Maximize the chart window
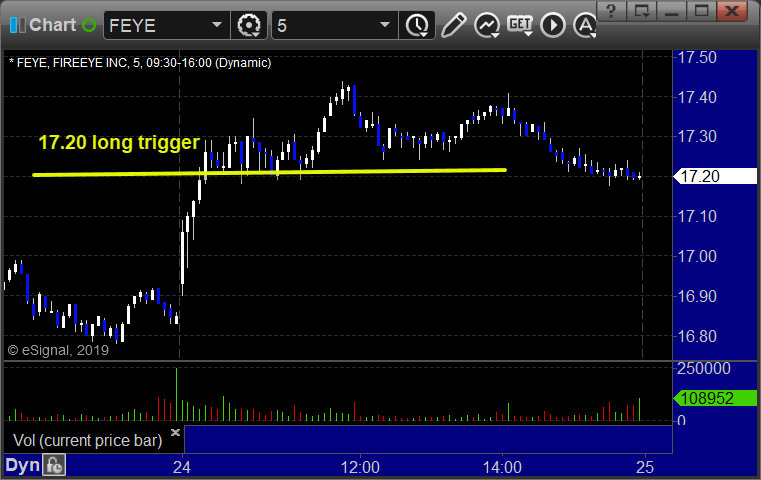The height and width of the screenshot is (480, 761). 701,11
